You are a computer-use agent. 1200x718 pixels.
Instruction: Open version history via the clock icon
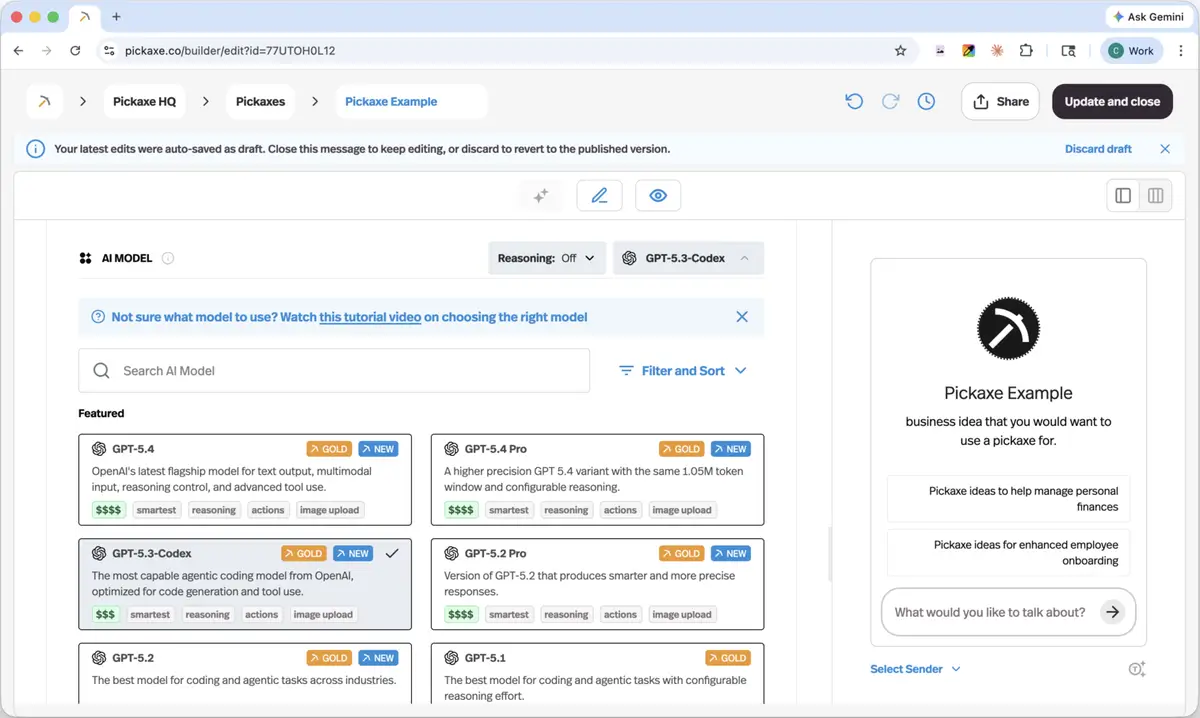point(926,101)
